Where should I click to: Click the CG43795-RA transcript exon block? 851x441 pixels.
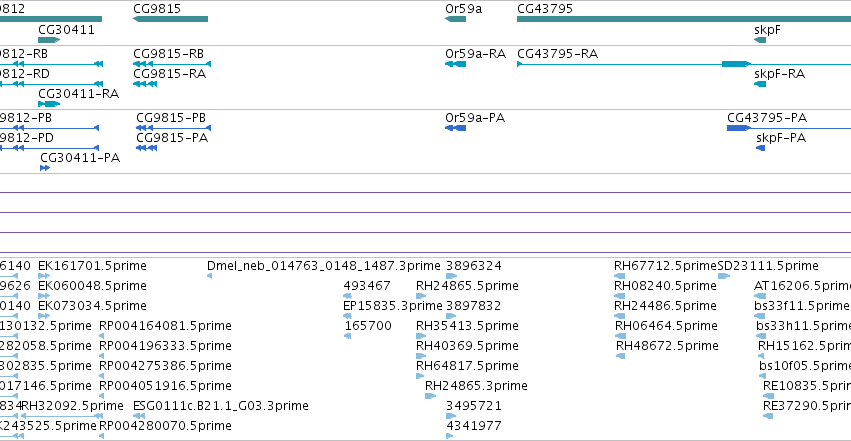pyautogui.click(x=736, y=64)
